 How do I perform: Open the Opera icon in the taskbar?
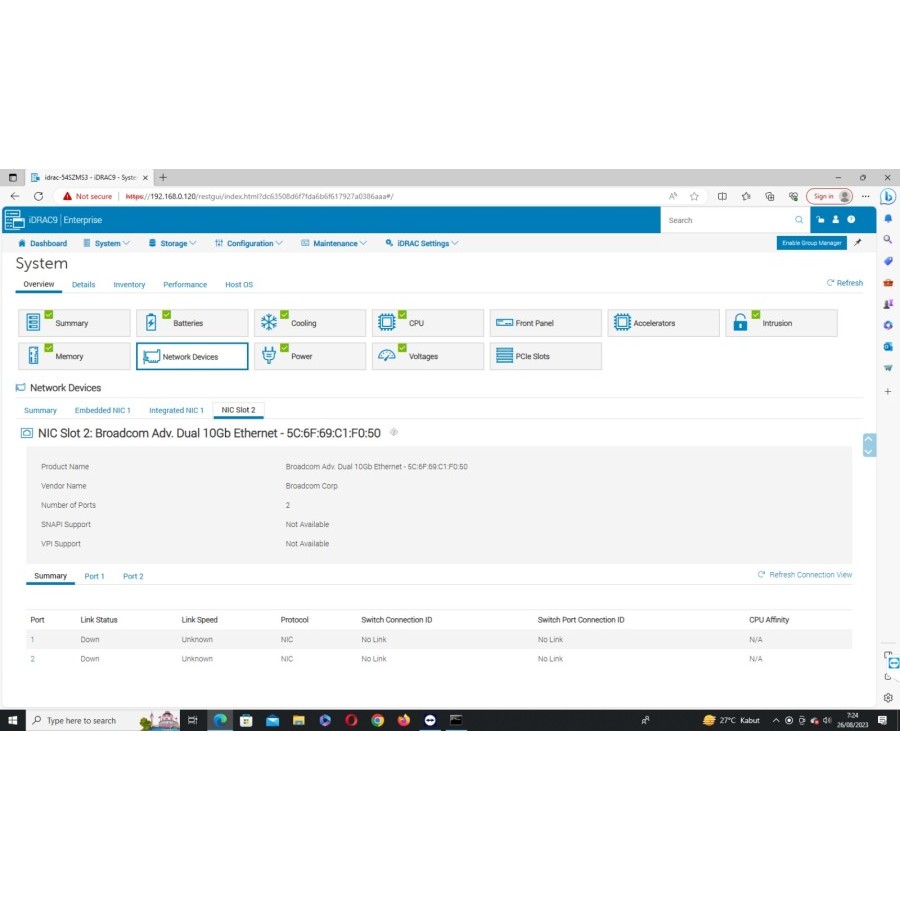351,720
